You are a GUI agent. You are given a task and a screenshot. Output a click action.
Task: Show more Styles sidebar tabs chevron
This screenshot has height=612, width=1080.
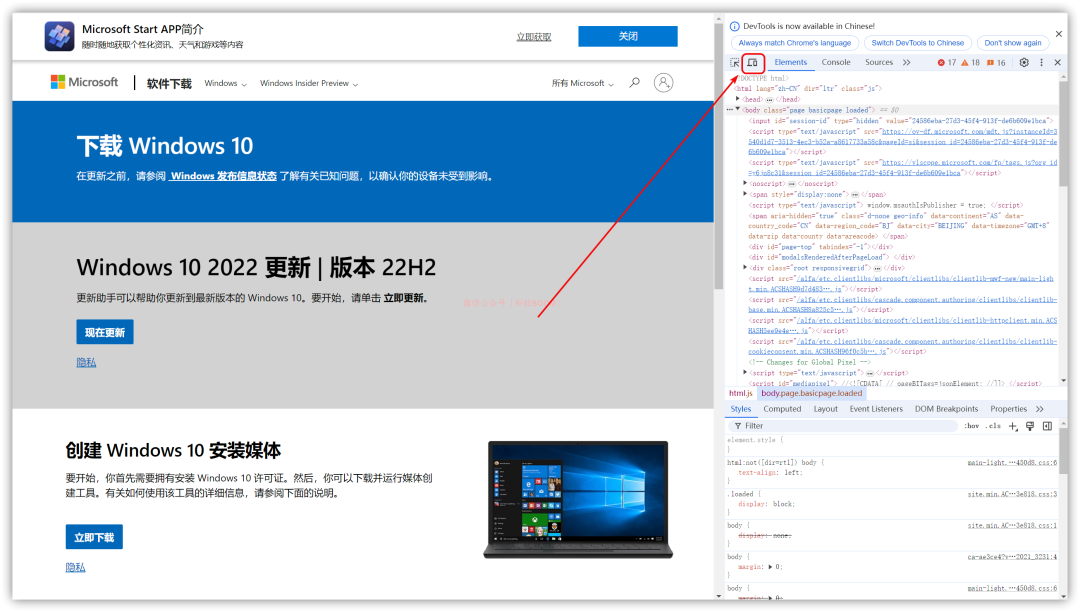(1039, 409)
